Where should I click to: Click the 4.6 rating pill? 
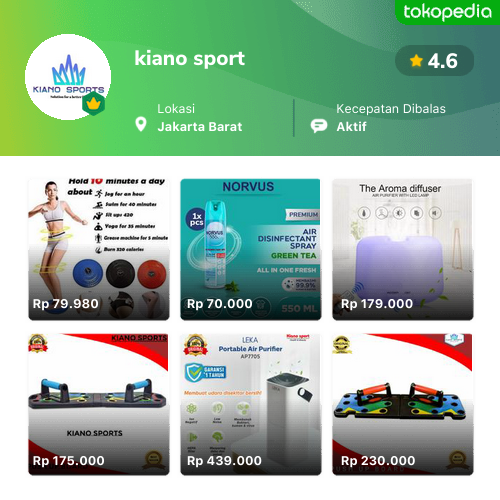pyautogui.click(x=434, y=61)
